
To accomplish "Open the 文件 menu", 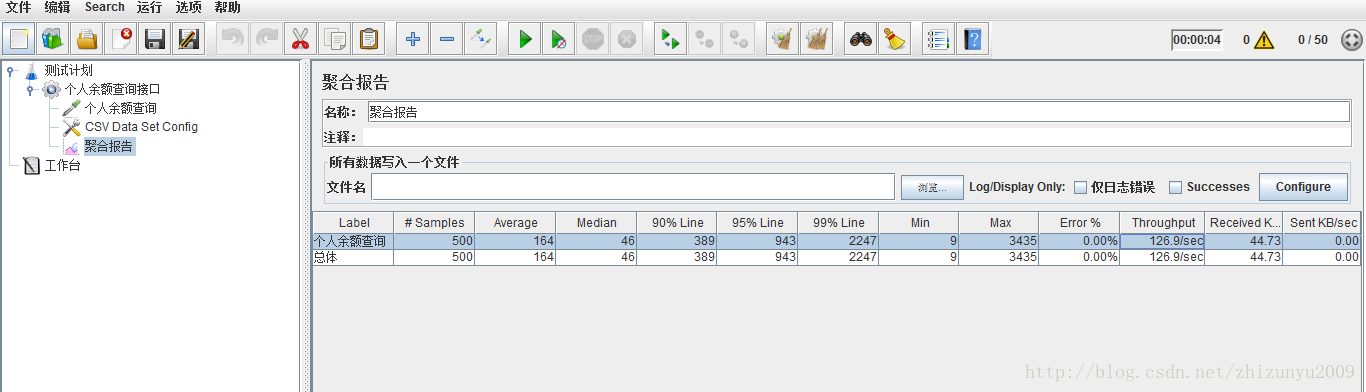I will [x=19, y=7].
